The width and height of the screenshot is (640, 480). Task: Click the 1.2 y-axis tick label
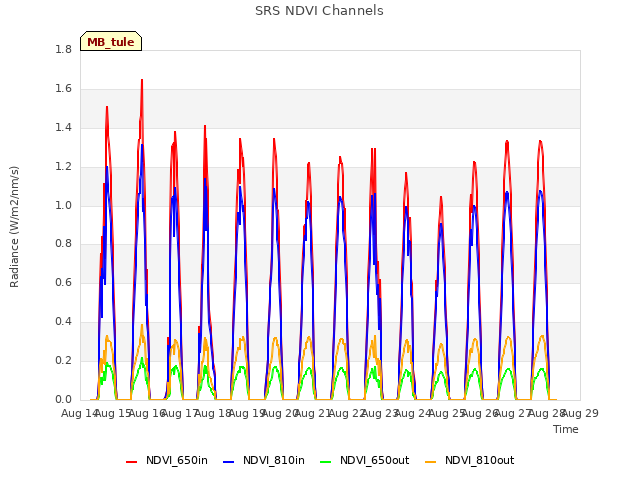coord(63,167)
